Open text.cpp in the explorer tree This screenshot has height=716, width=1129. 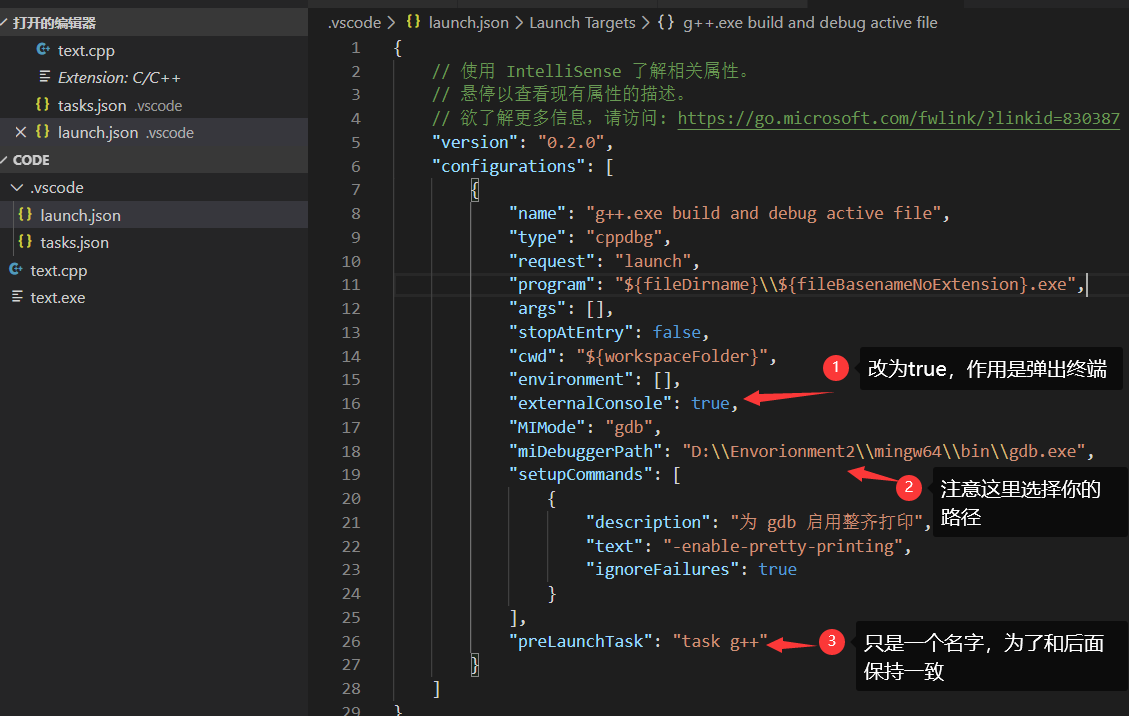pyautogui.click(x=58, y=271)
